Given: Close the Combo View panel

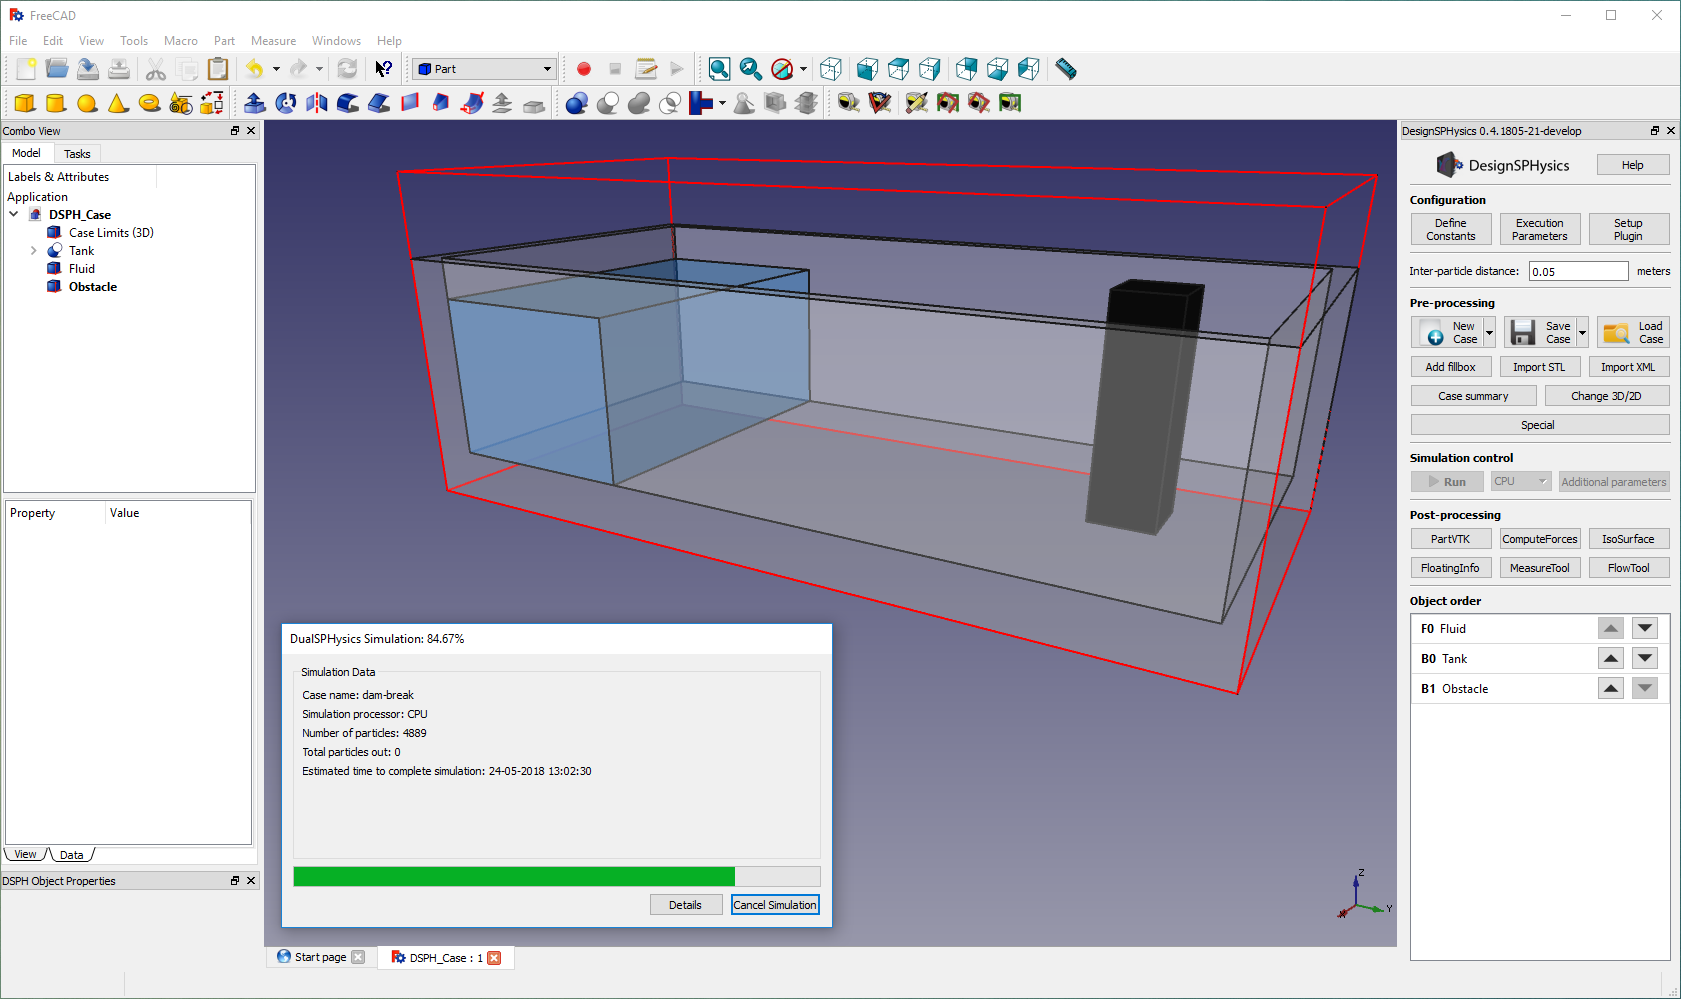Looking at the screenshot, I should [x=251, y=131].
